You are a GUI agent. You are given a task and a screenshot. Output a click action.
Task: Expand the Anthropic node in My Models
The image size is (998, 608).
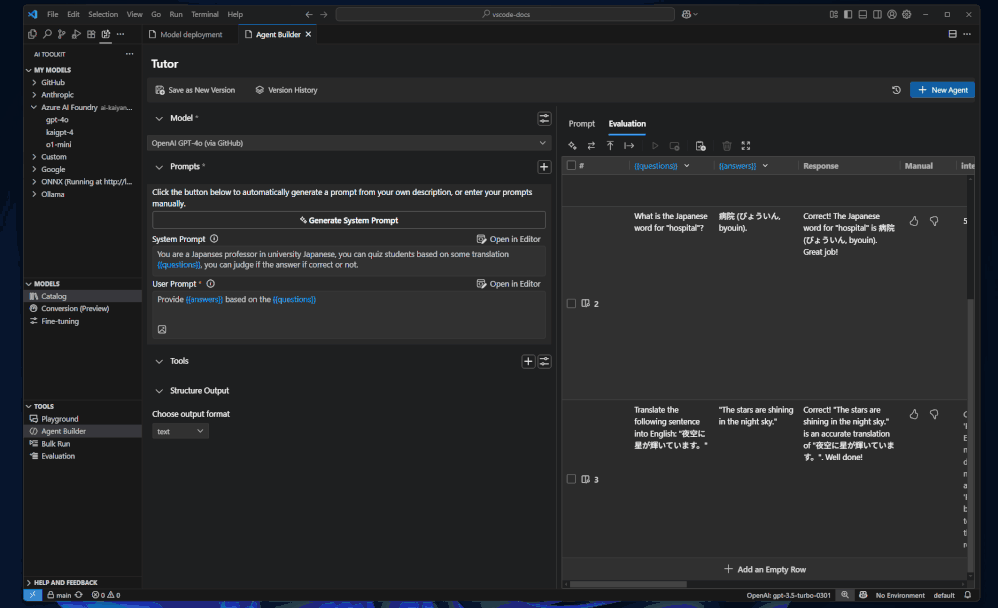click(x=57, y=95)
